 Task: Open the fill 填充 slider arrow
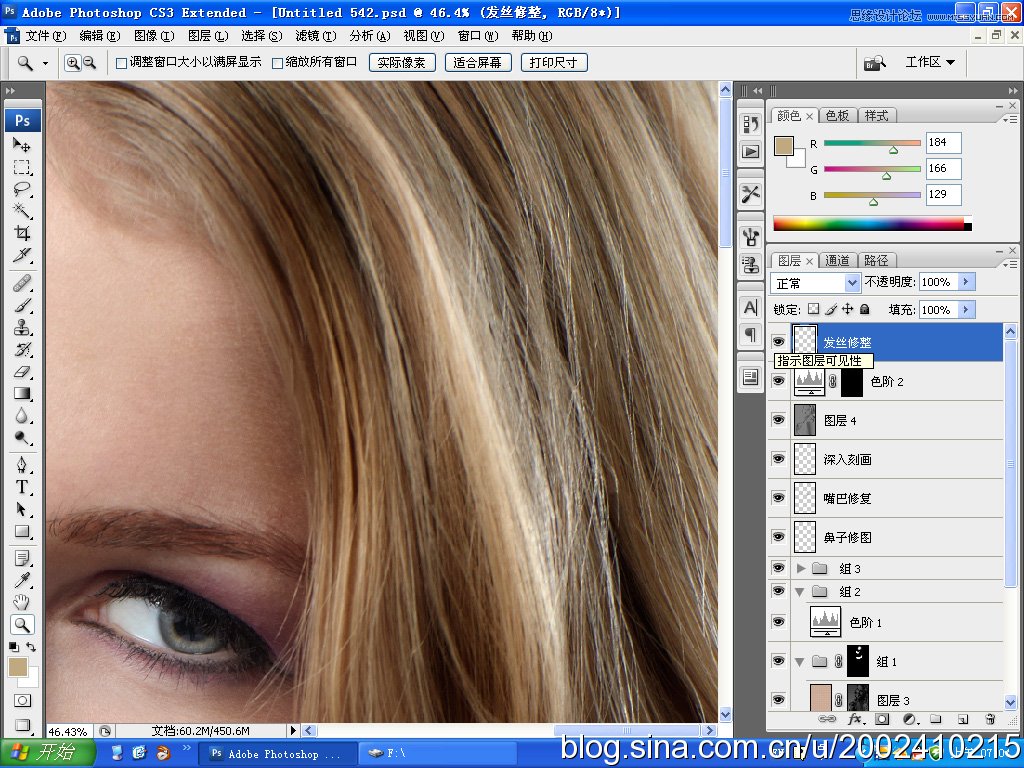coord(966,310)
